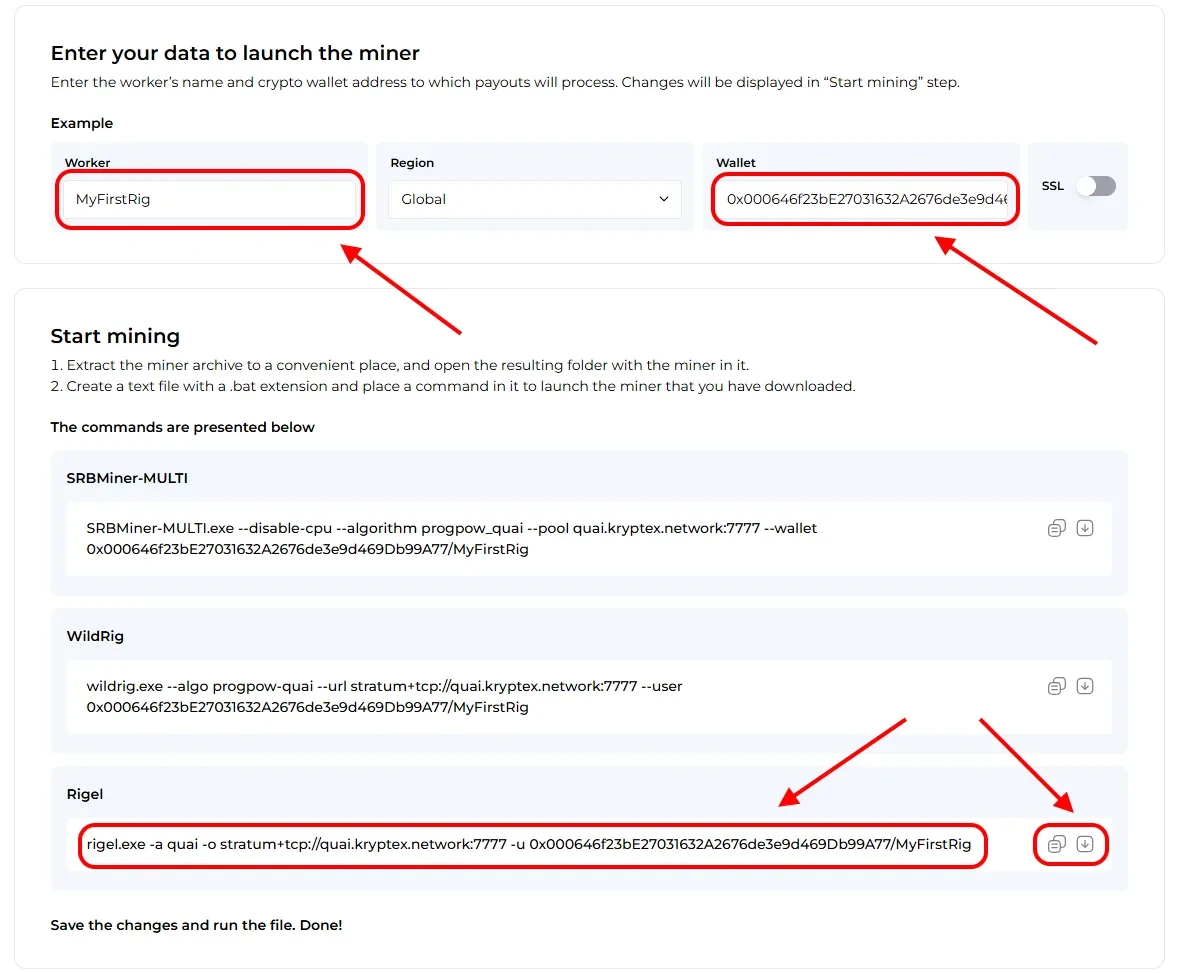The height and width of the screenshot is (973, 1182).
Task: Click into the Wallet address field
Action: click(x=864, y=199)
